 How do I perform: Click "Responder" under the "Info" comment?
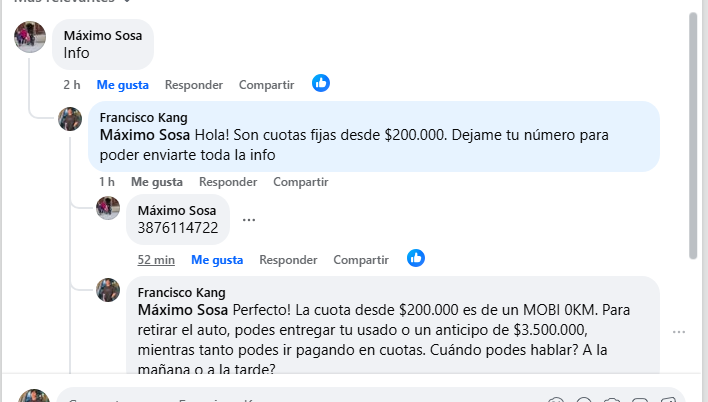[x=194, y=85]
